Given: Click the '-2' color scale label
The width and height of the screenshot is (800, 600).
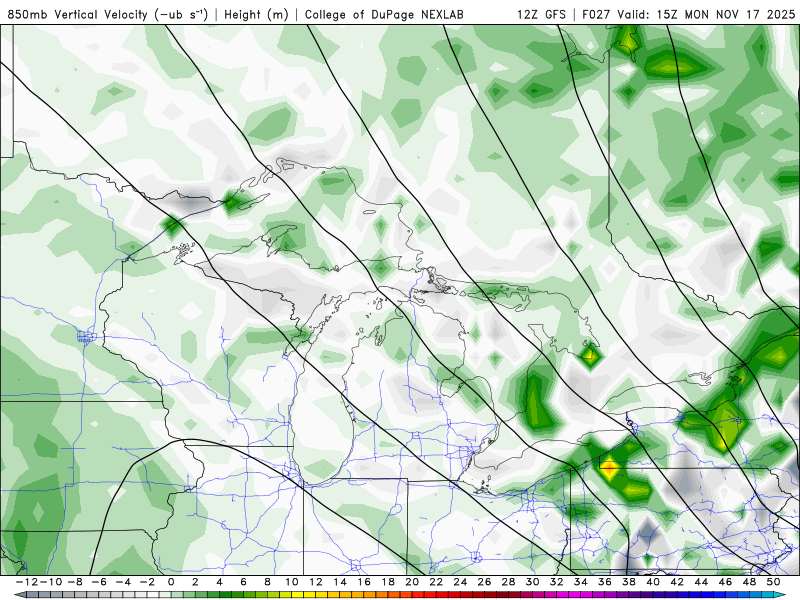Looking at the screenshot, I should click(x=146, y=582).
